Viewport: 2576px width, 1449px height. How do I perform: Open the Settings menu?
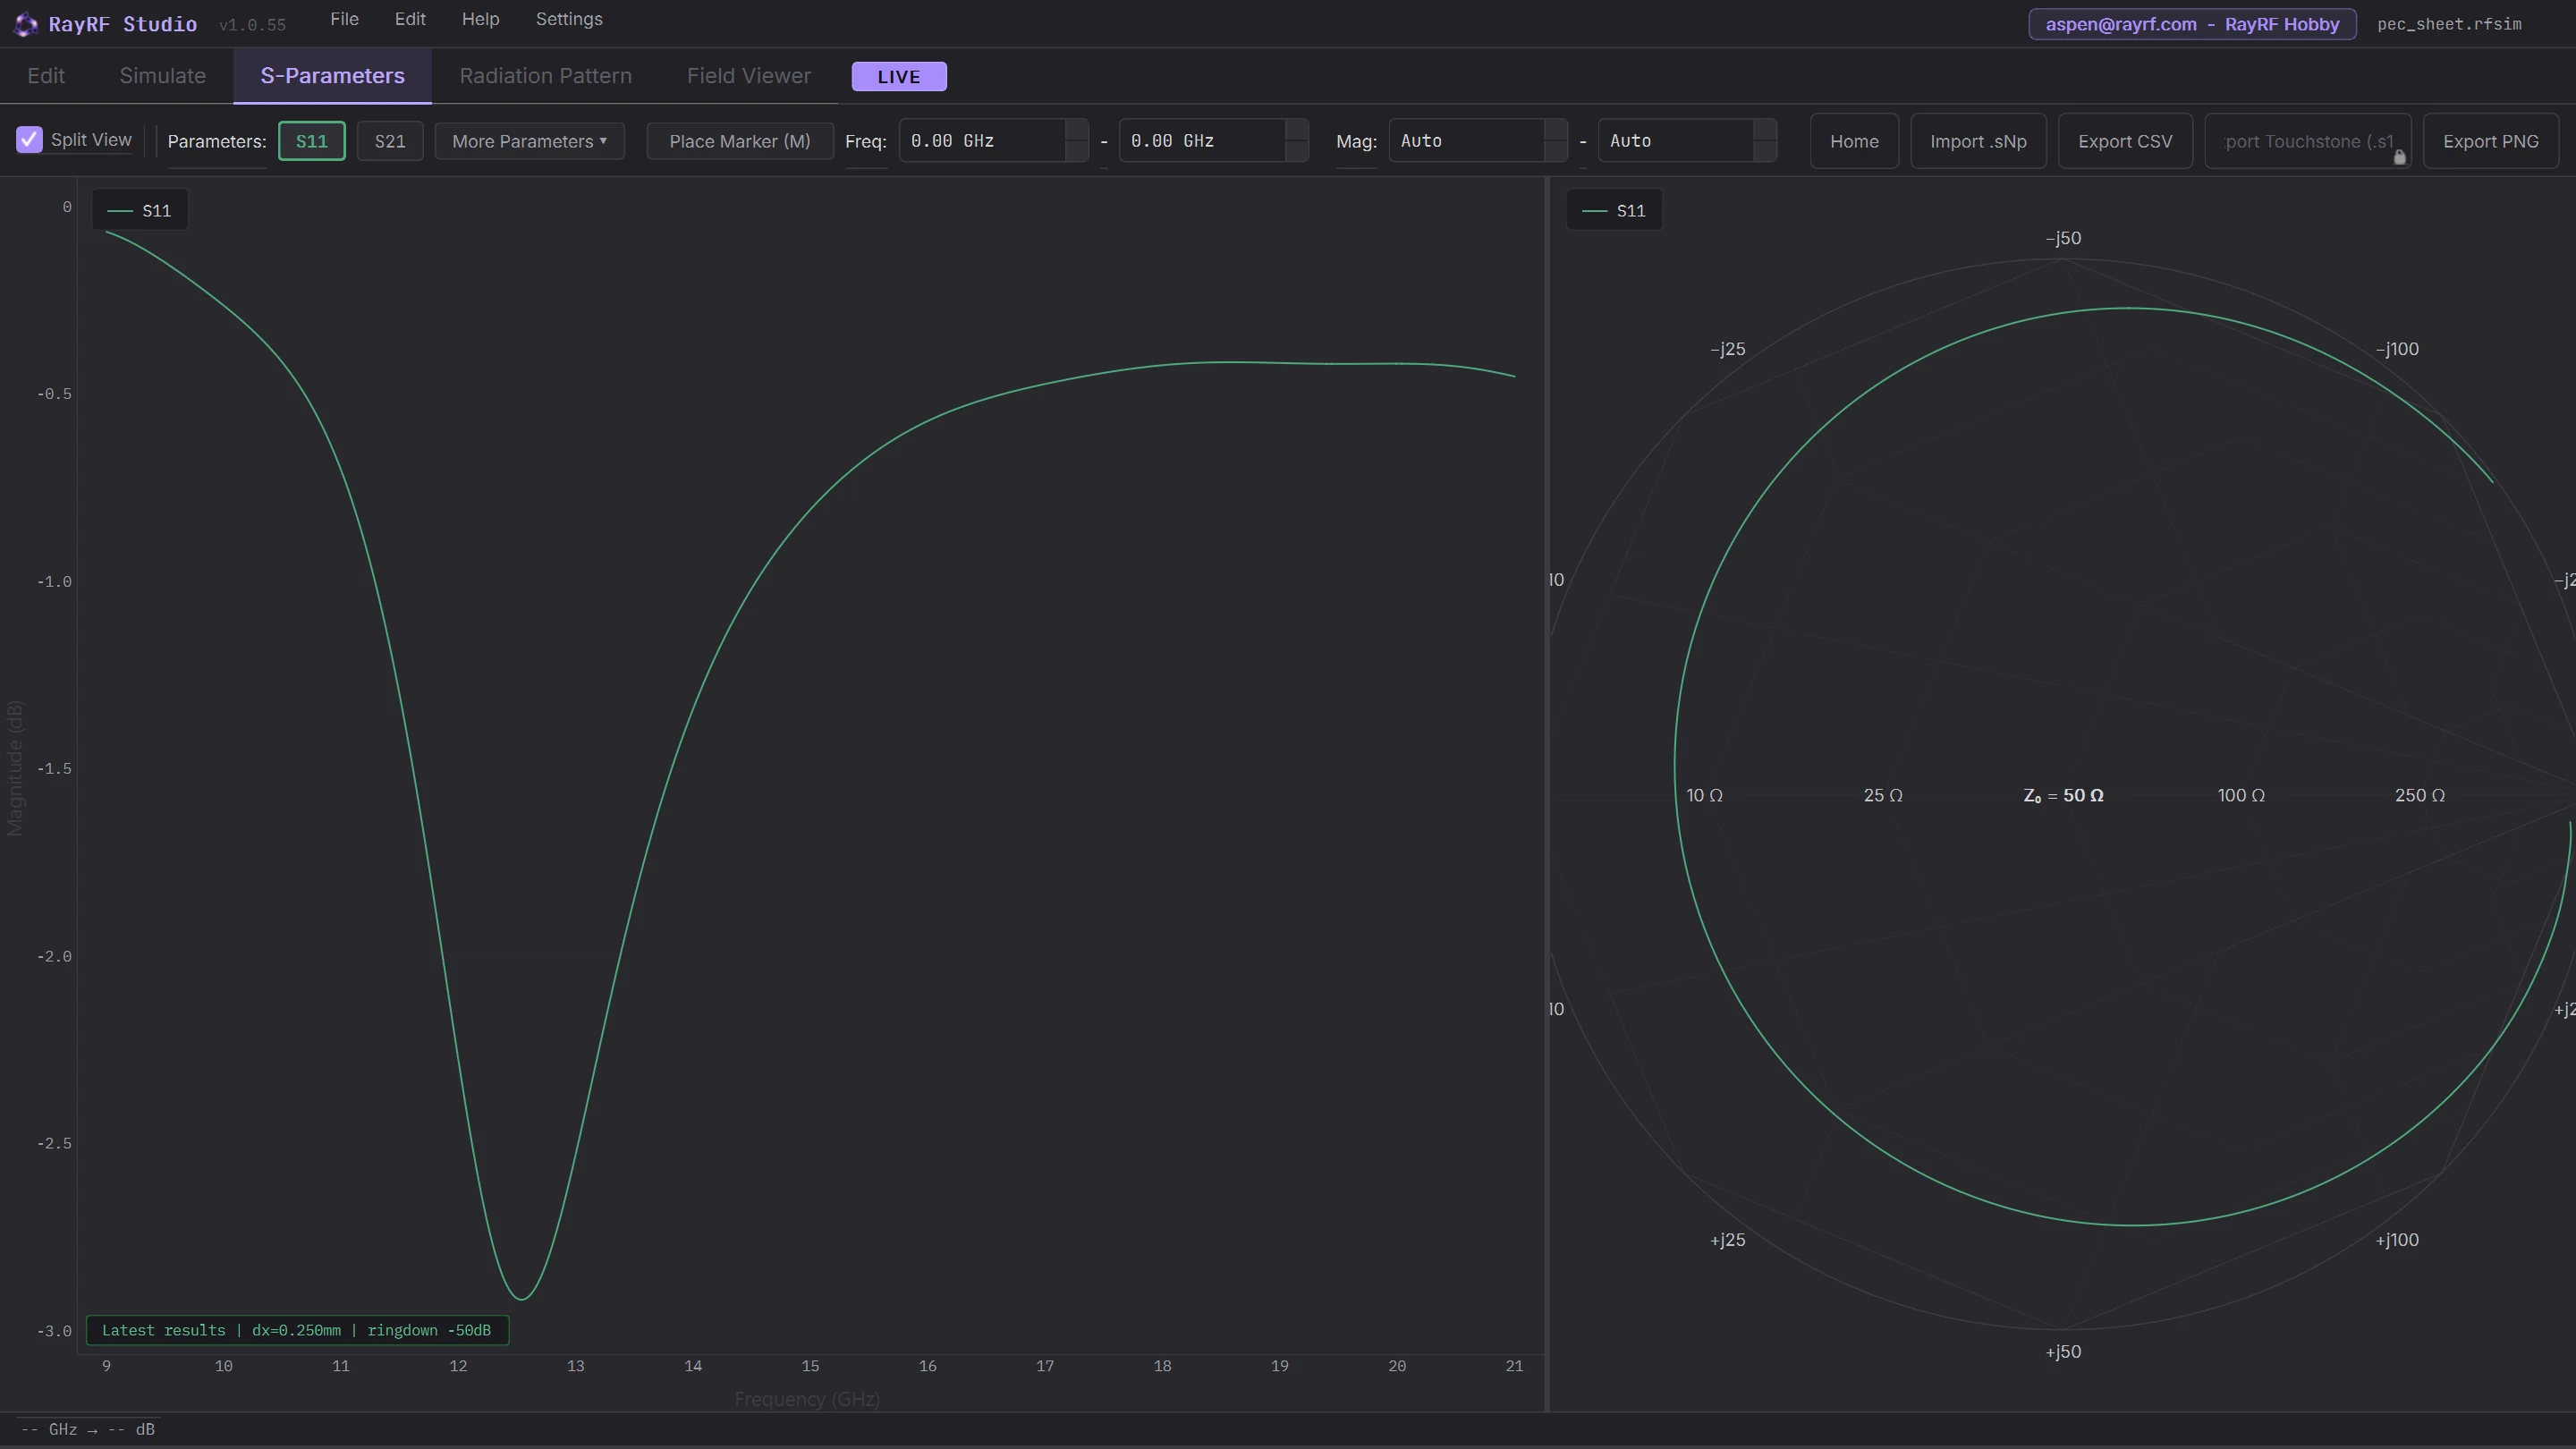tap(569, 20)
